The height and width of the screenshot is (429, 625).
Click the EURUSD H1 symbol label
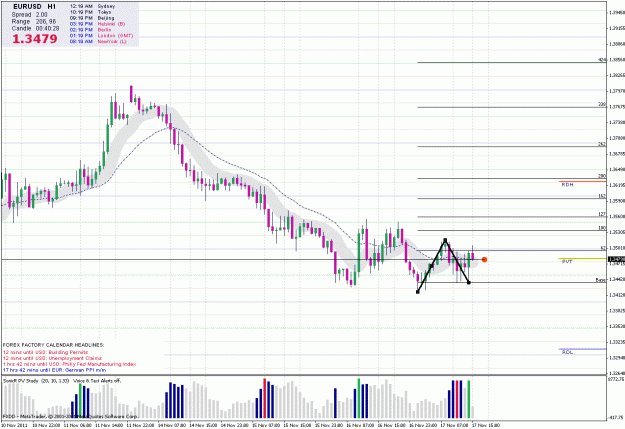click(35, 6)
